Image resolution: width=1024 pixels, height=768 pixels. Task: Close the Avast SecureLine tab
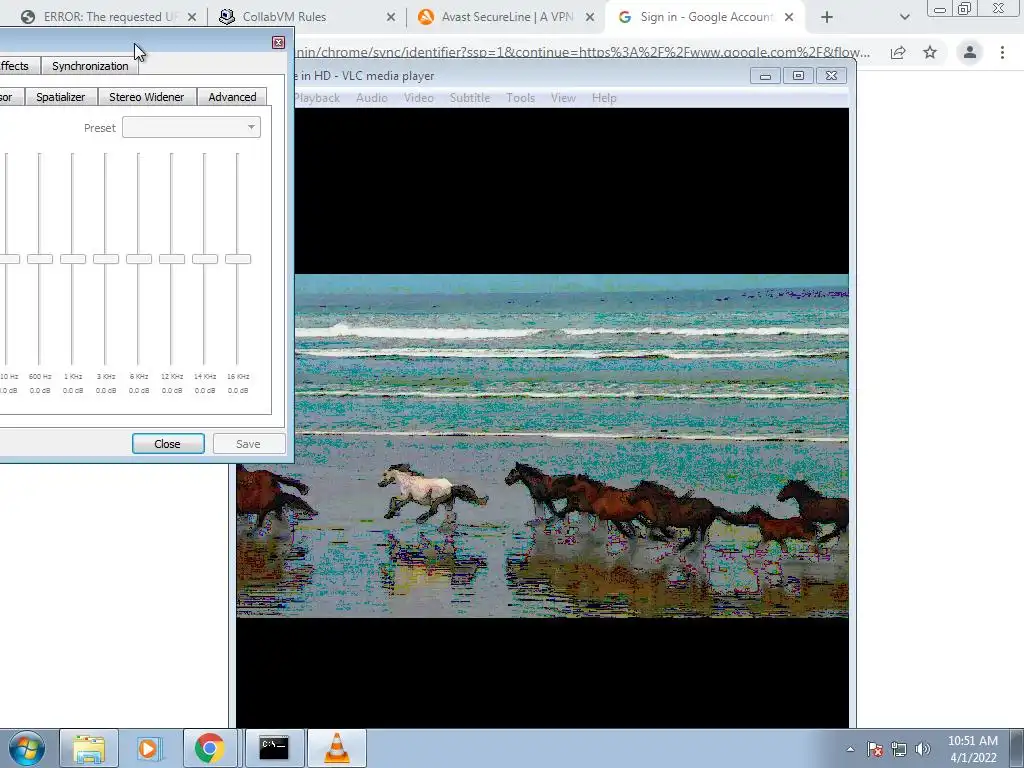(x=590, y=17)
